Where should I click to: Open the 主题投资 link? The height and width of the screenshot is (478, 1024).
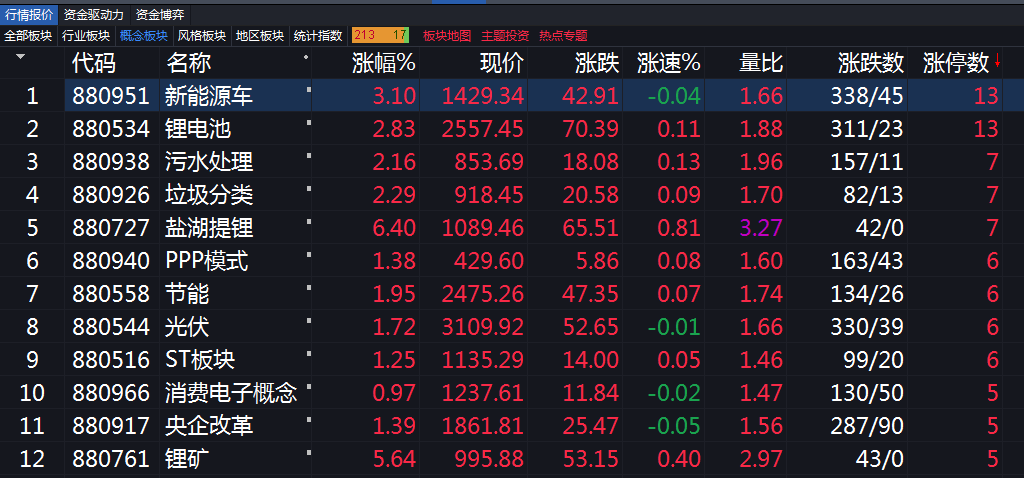click(505, 35)
